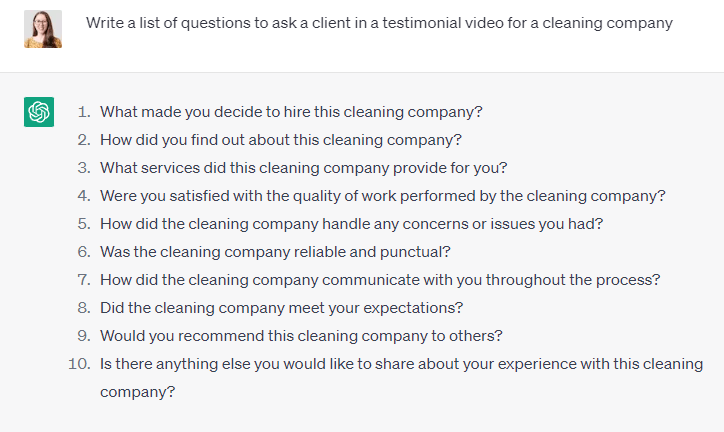Click the list number 3 marker
Viewport: 724px width, 432px height.
click(84, 168)
